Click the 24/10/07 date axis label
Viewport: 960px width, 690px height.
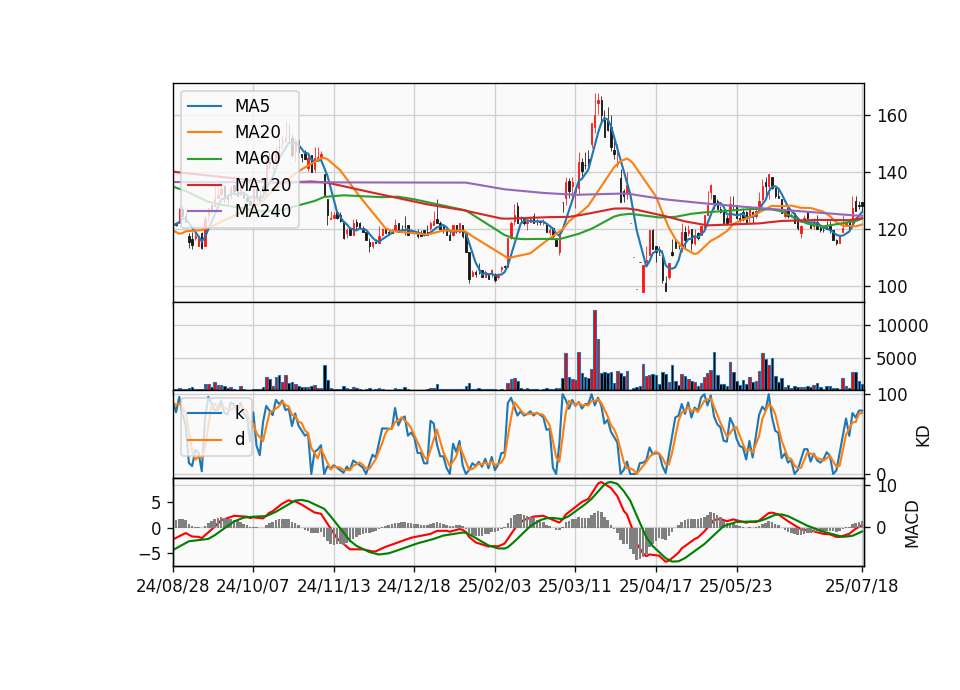[253, 587]
